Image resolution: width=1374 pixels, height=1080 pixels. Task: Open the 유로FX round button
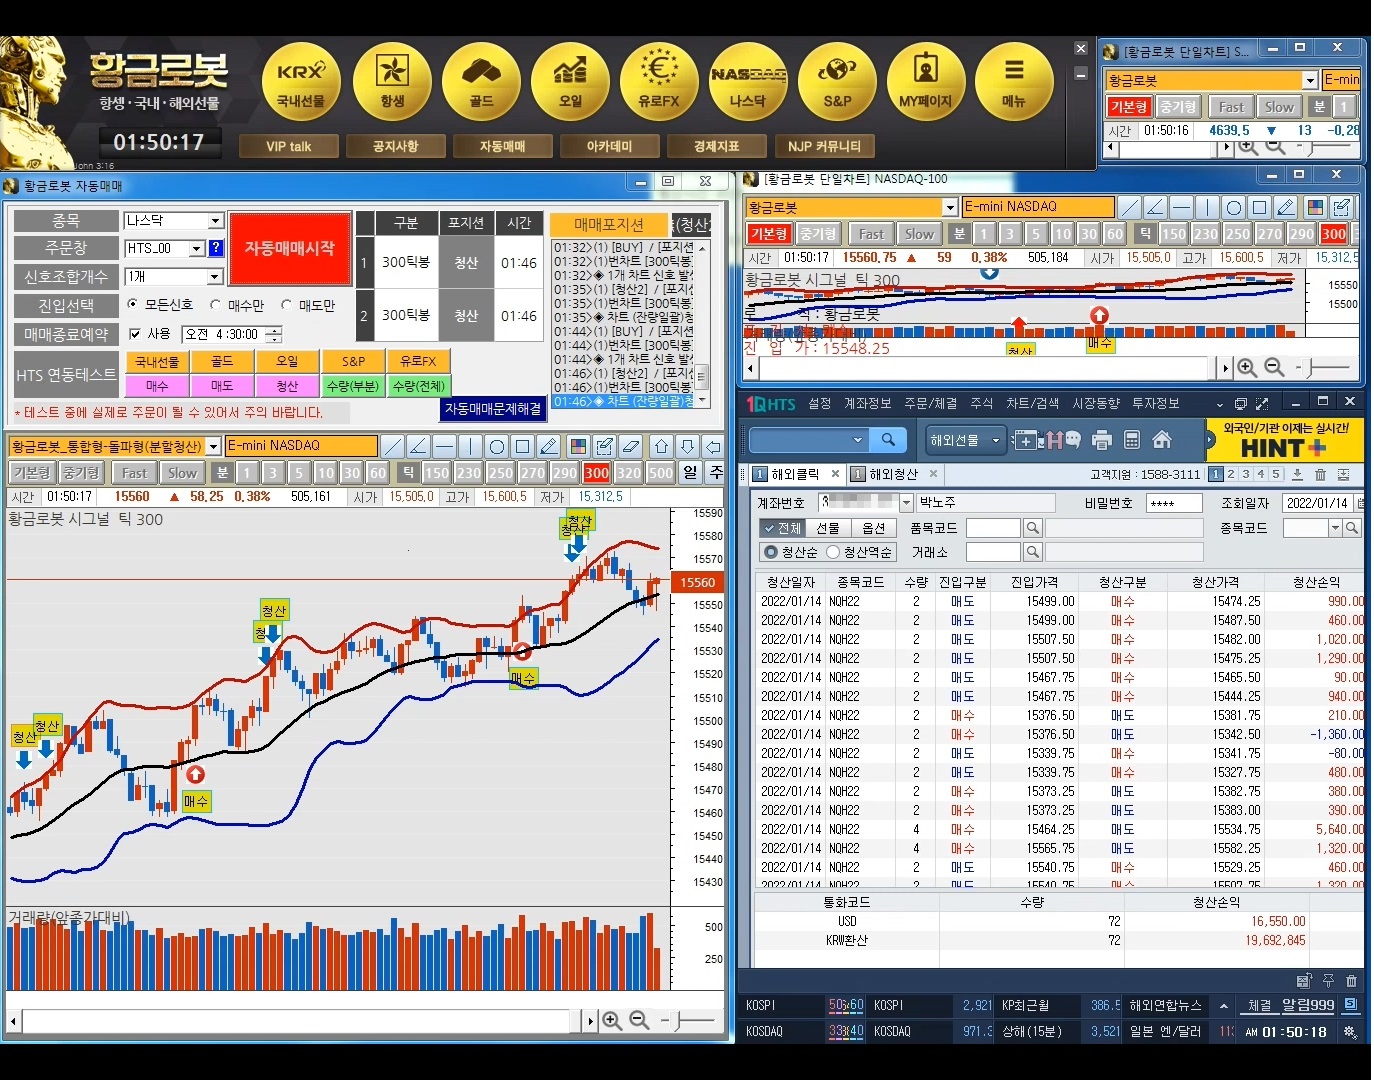[x=658, y=83]
